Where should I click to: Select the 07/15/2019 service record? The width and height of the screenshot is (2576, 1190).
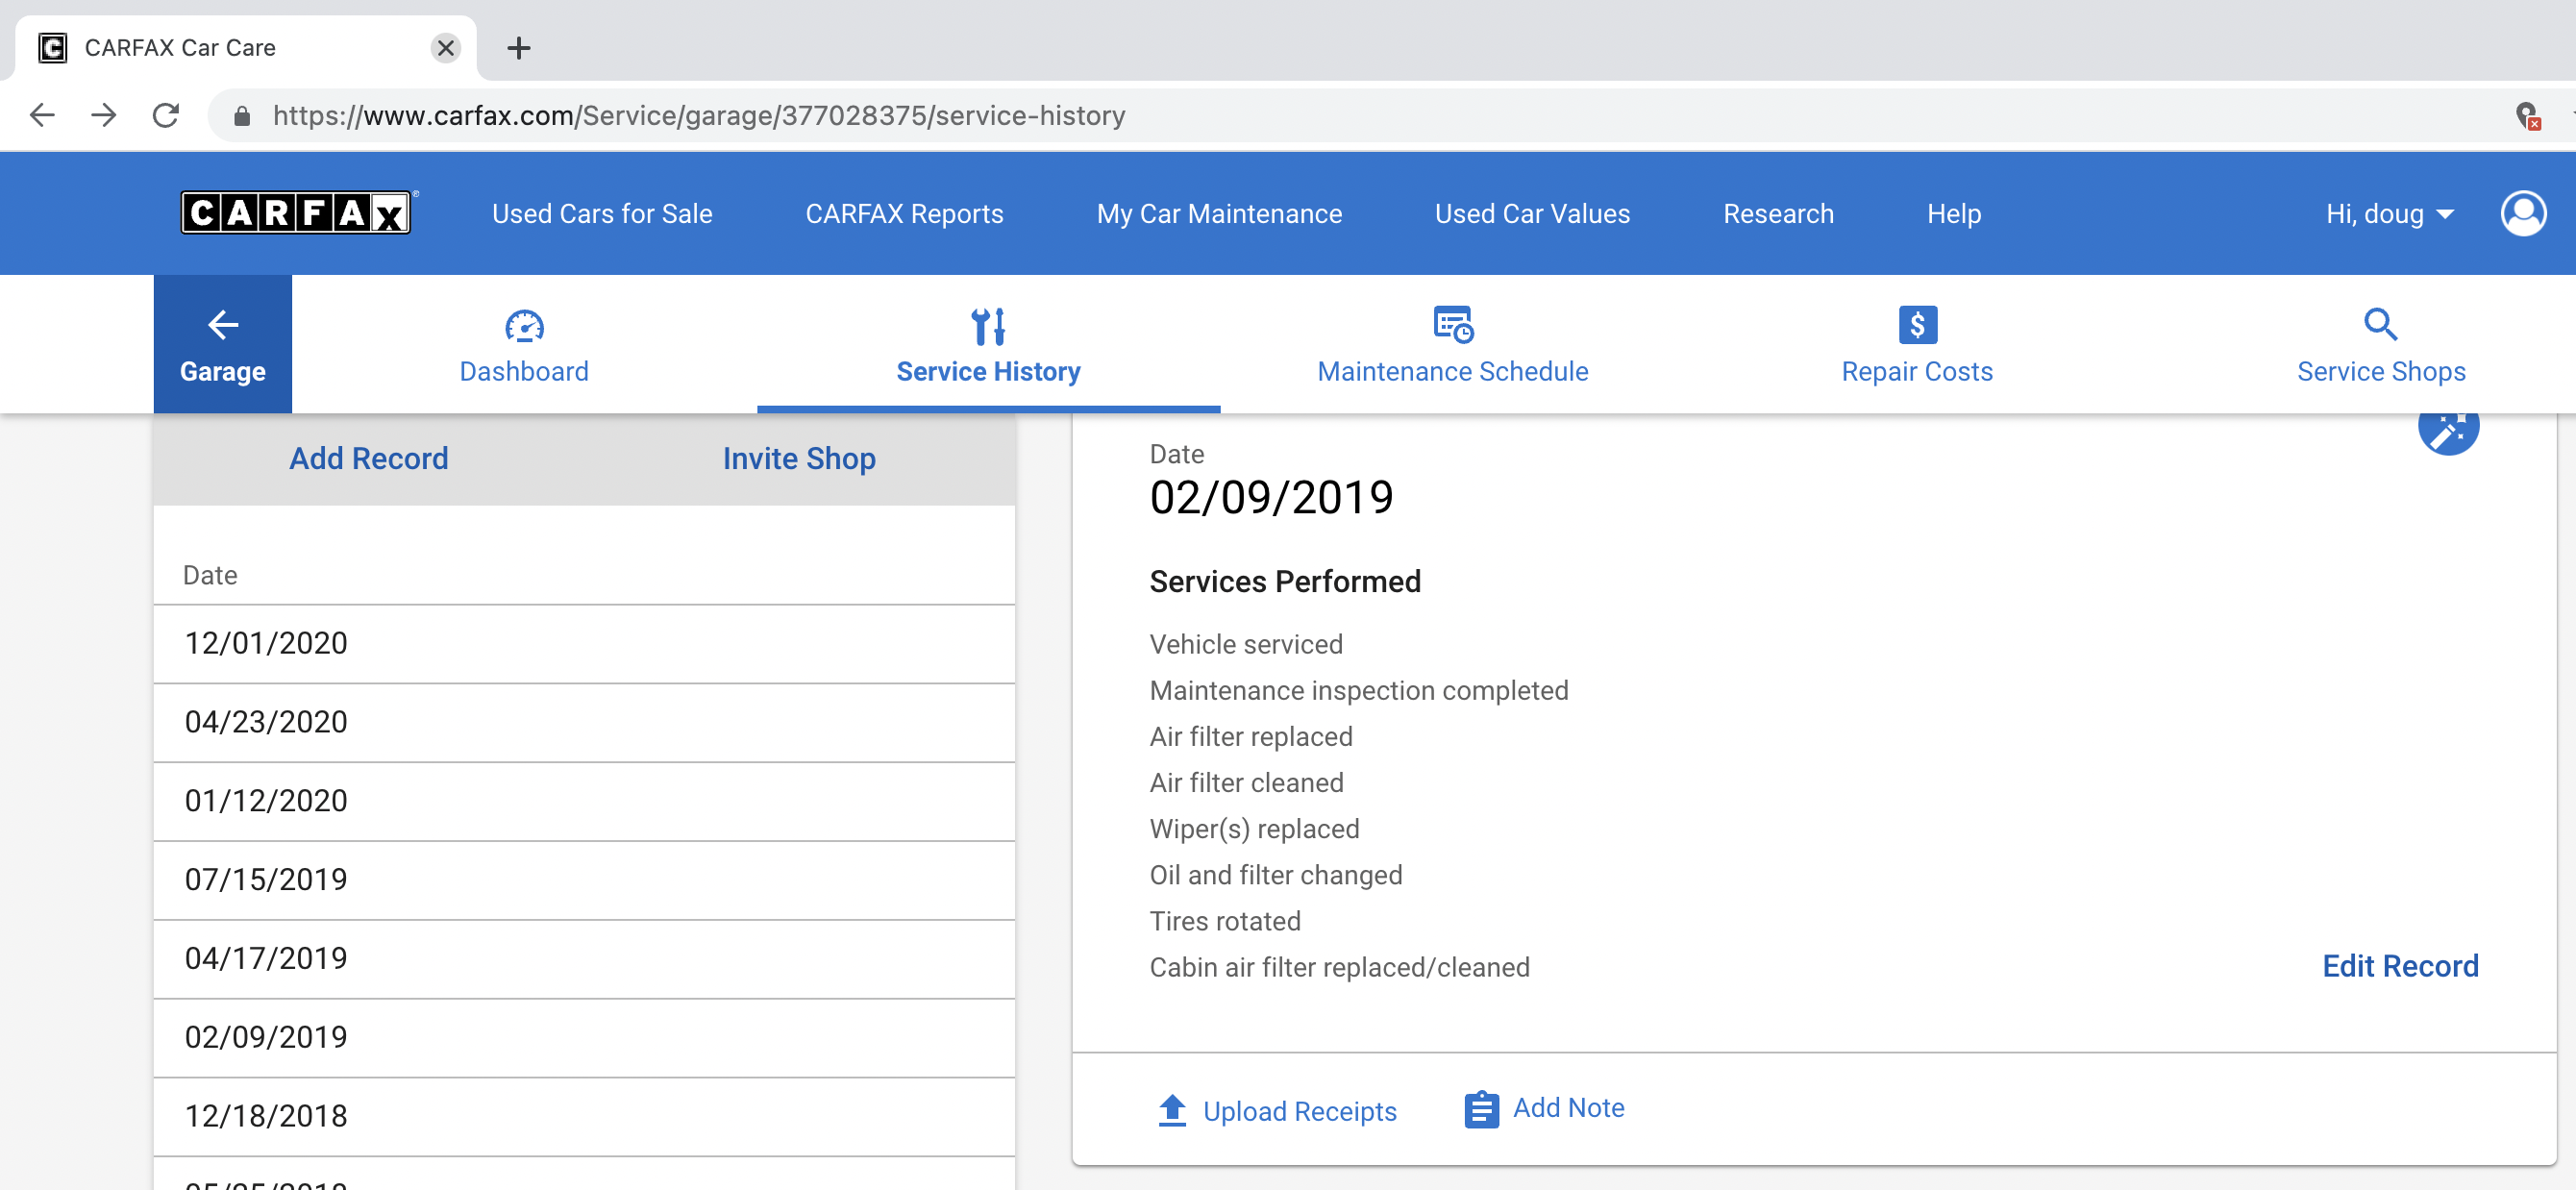pos(584,880)
